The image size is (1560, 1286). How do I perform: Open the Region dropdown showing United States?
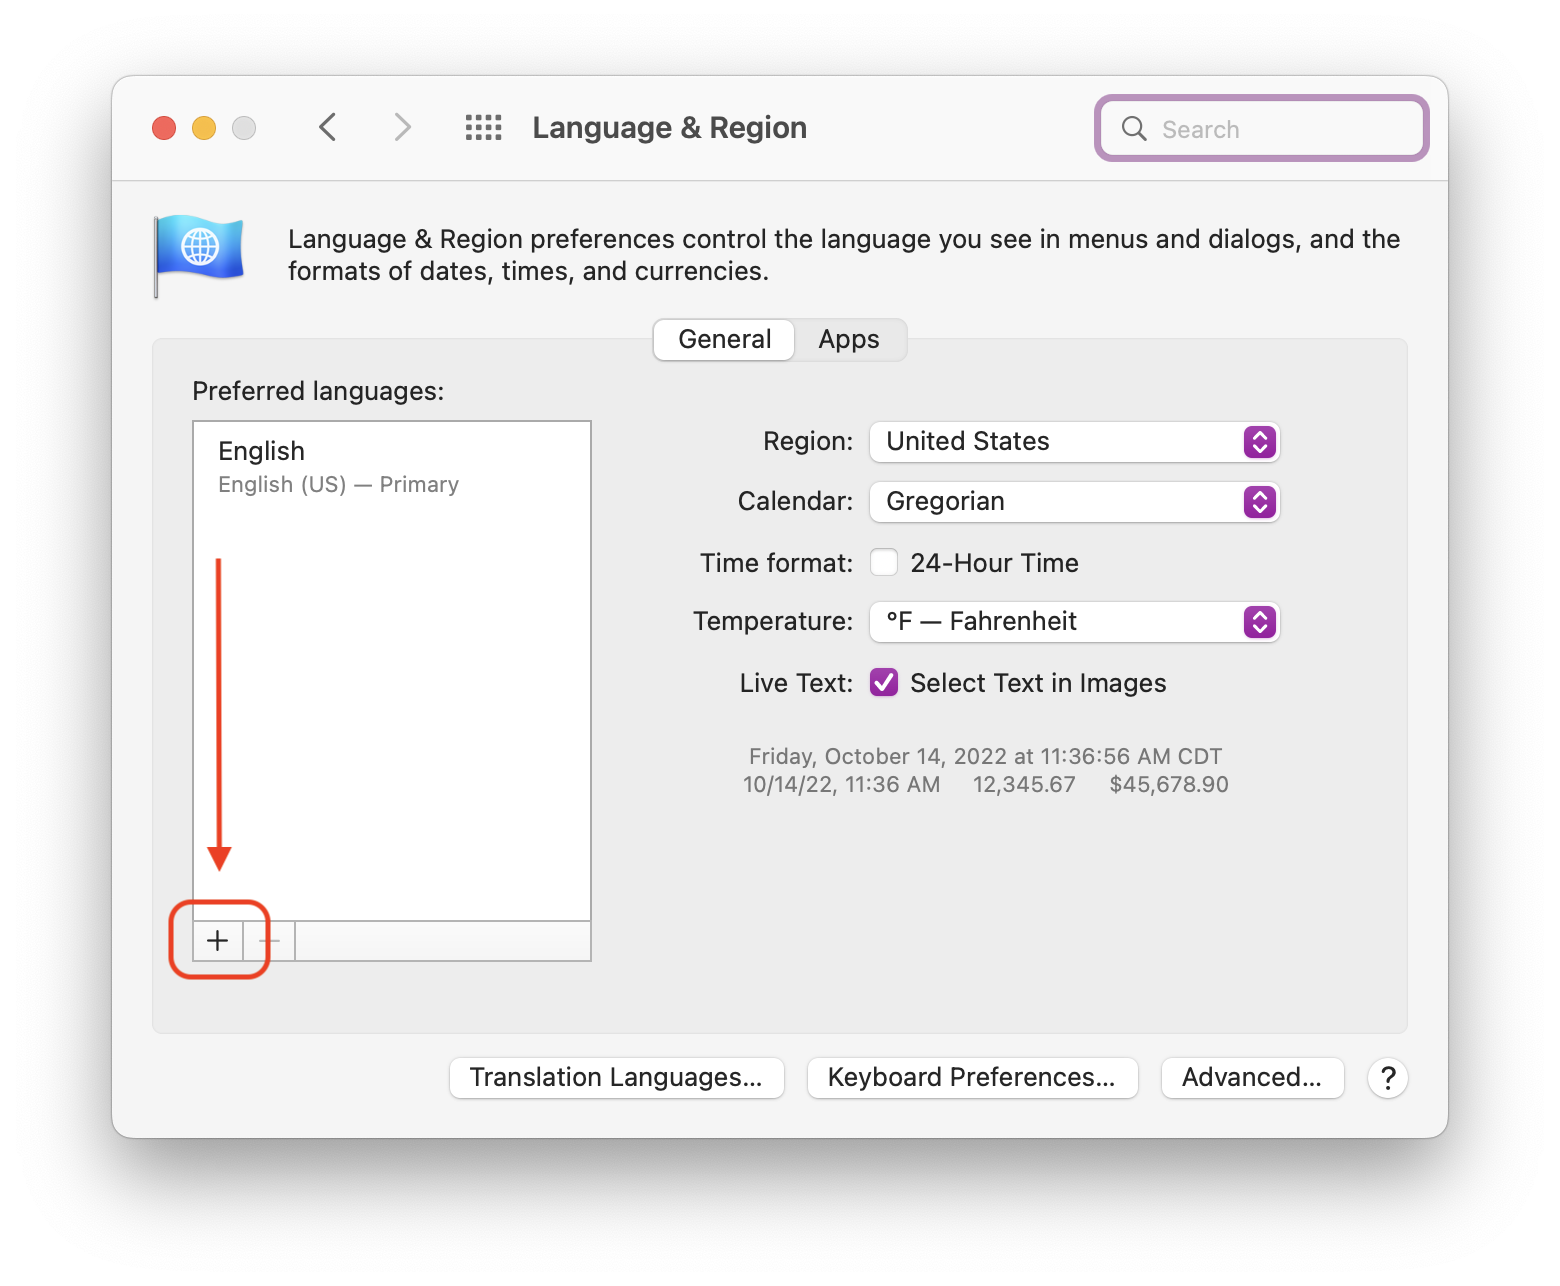[x=1075, y=442]
